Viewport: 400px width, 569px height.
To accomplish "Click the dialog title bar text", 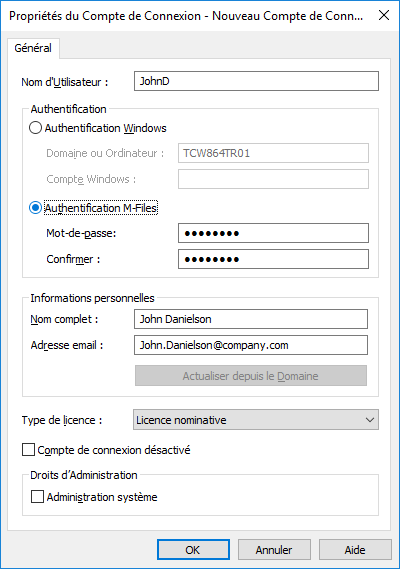I will 186,16.
